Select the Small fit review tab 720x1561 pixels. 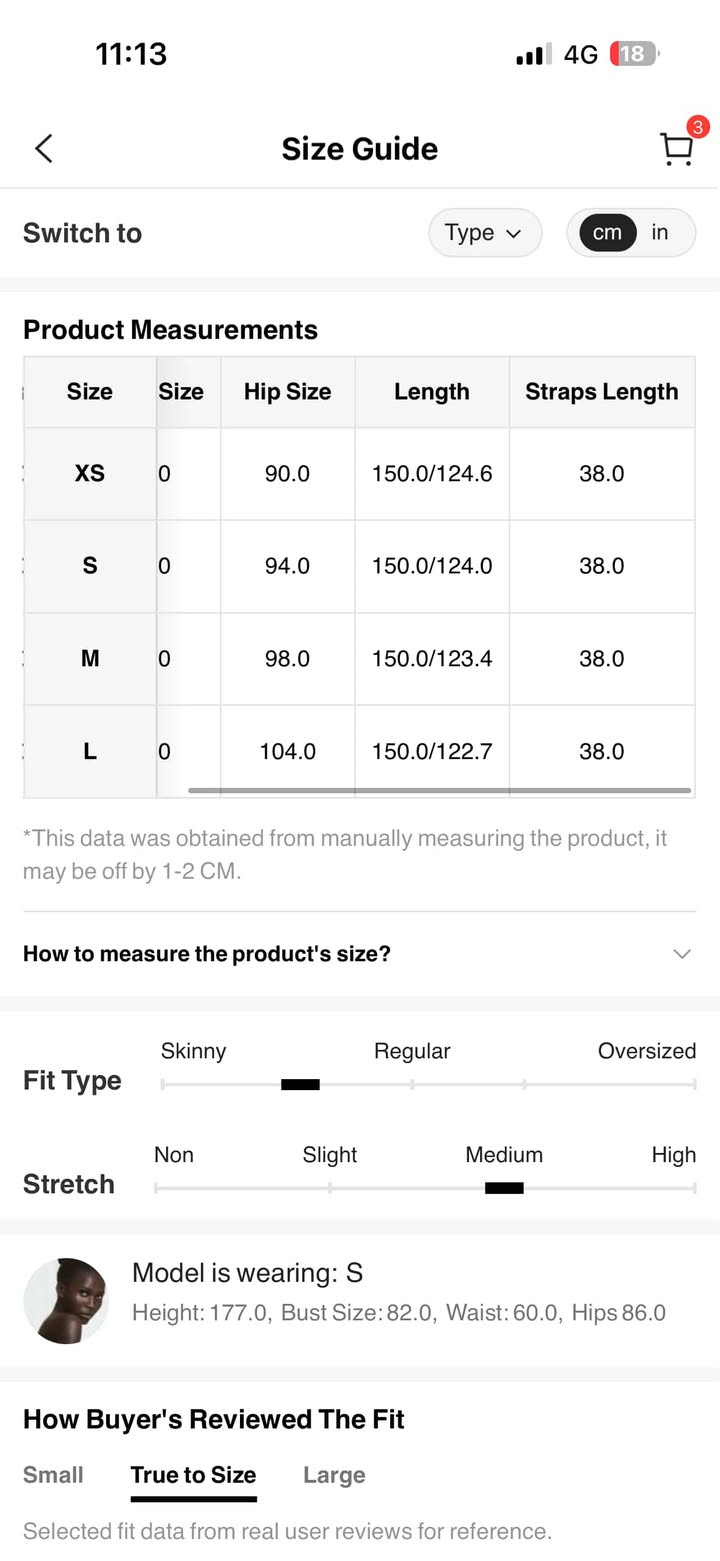pyautogui.click(x=53, y=1475)
